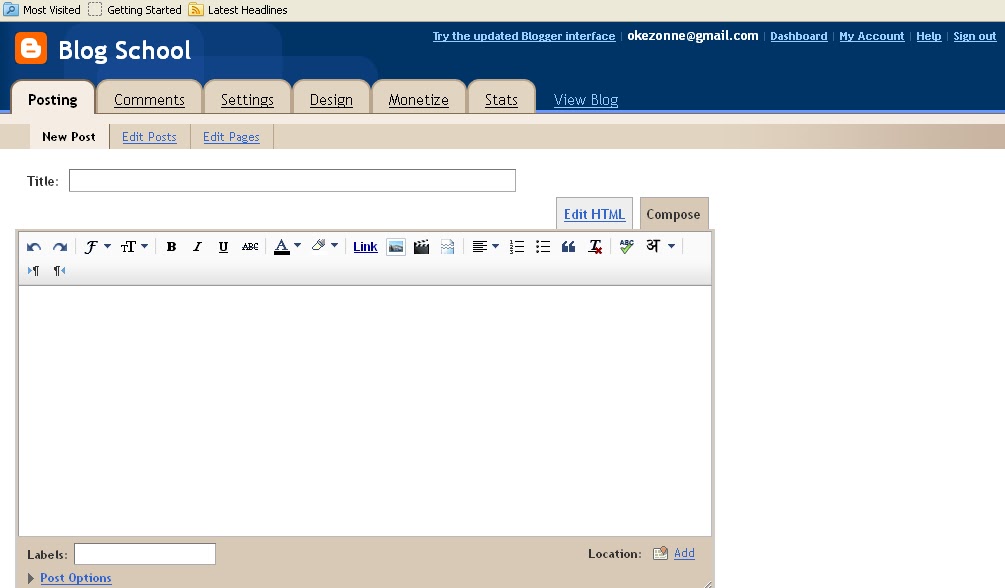
Task: Click inside the Labels input field
Action: (x=145, y=554)
